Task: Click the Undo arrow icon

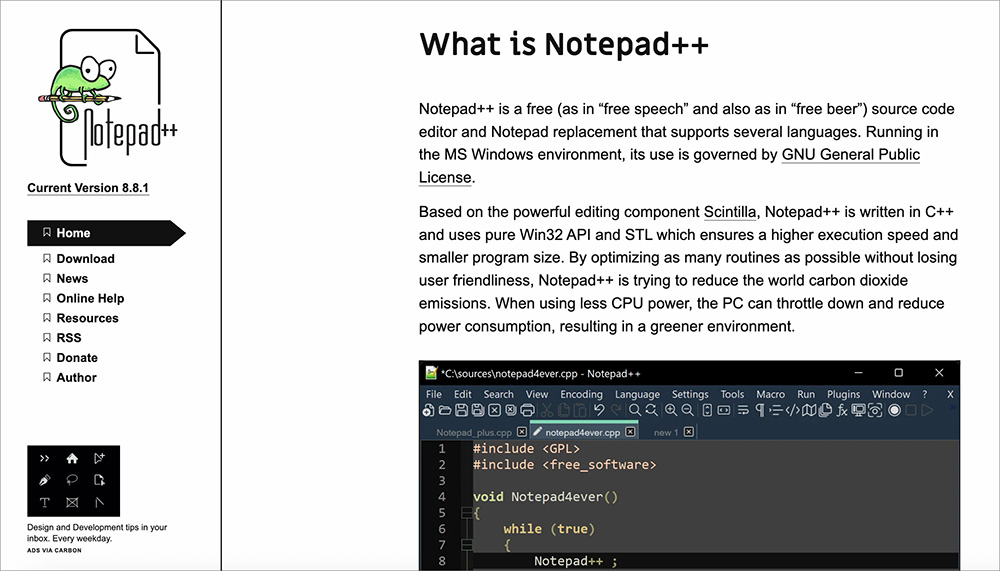Action: [x=599, y=410]
